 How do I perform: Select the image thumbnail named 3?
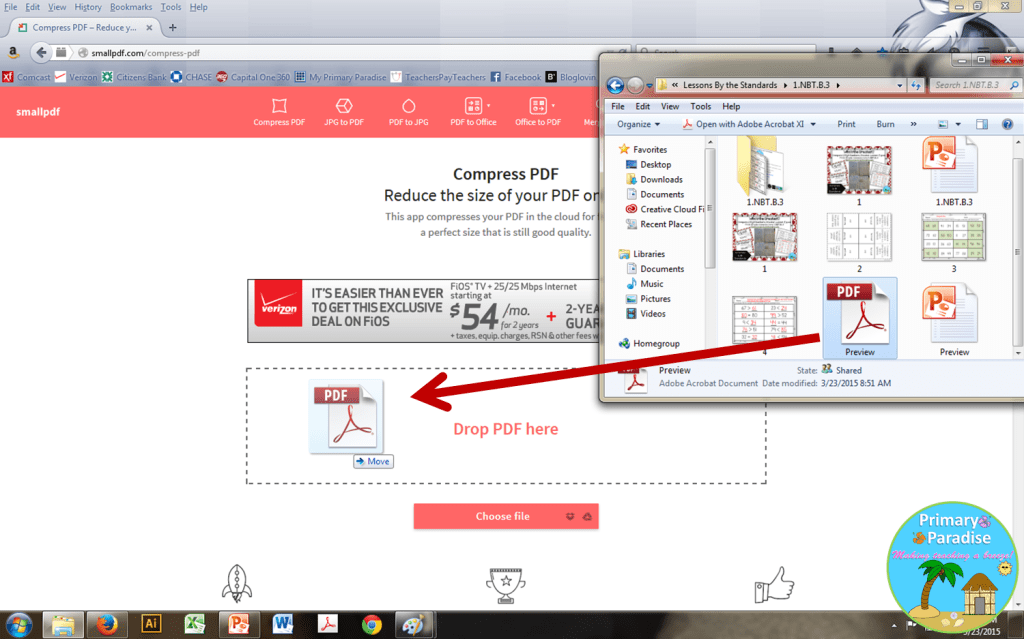953,242
